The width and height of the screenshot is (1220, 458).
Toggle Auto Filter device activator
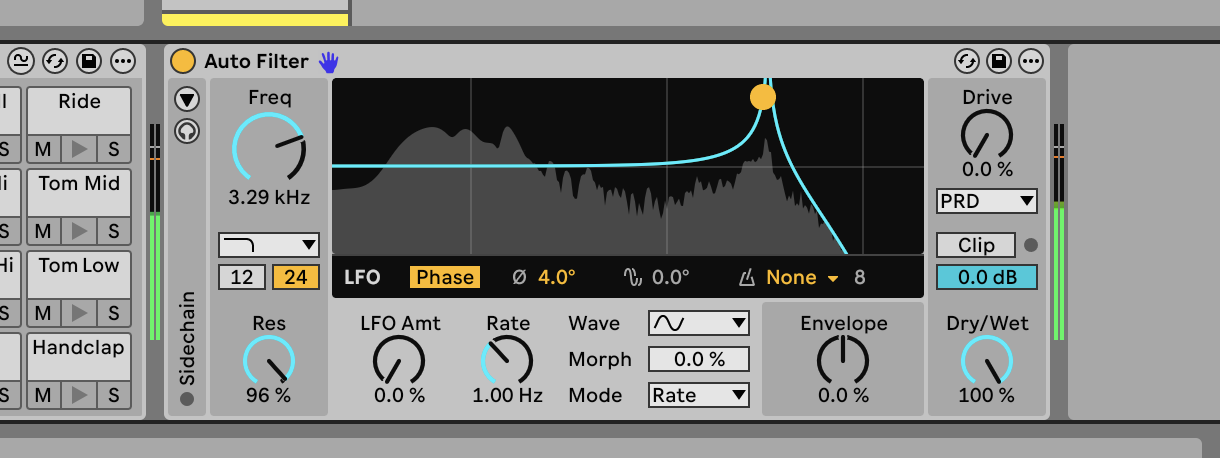183,61
